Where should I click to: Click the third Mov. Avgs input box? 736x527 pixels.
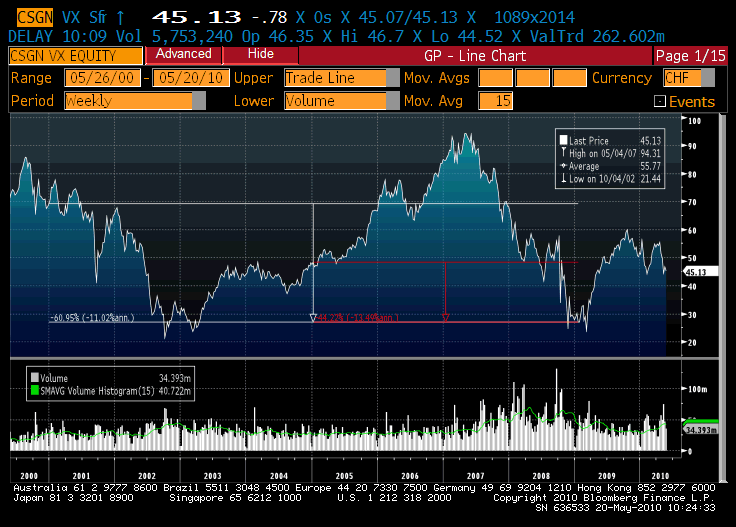click(x=569, y=78)
